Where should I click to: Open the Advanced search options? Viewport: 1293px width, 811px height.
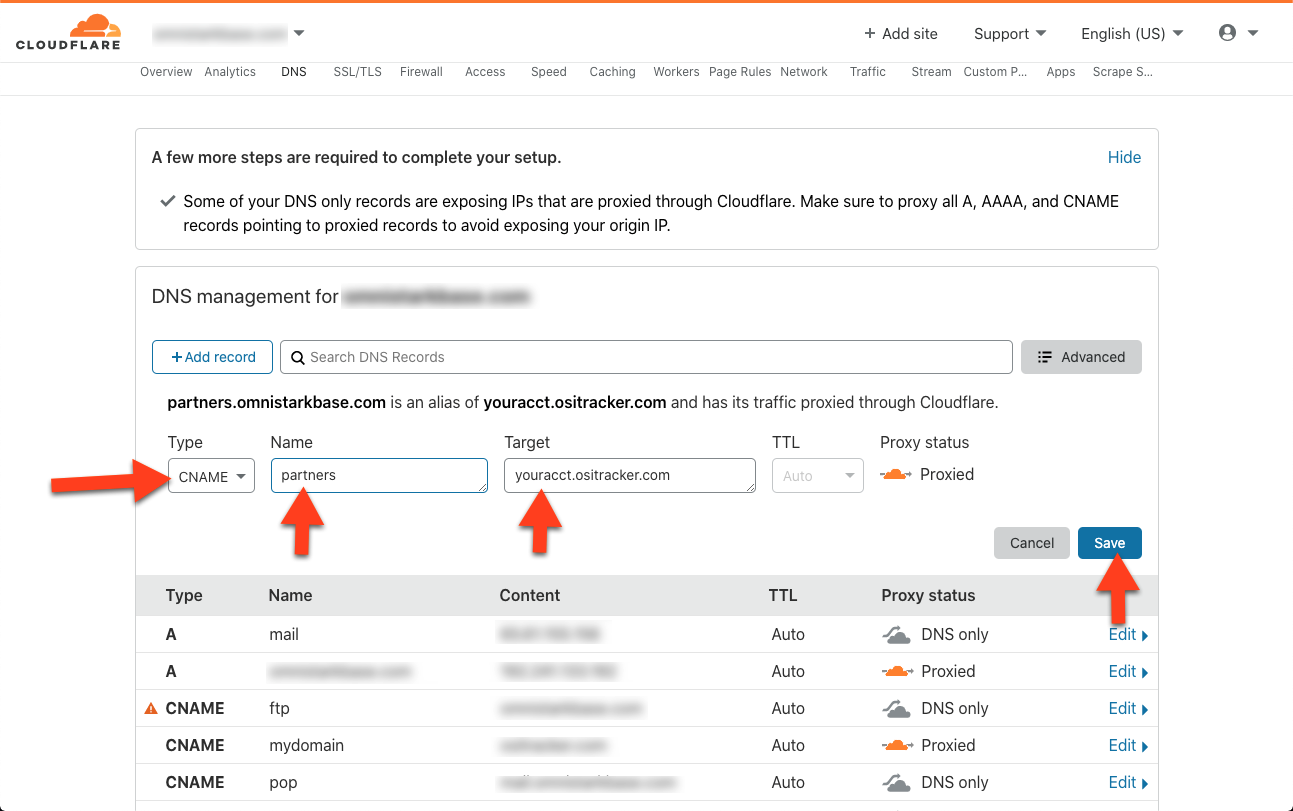coord(1081,357)
